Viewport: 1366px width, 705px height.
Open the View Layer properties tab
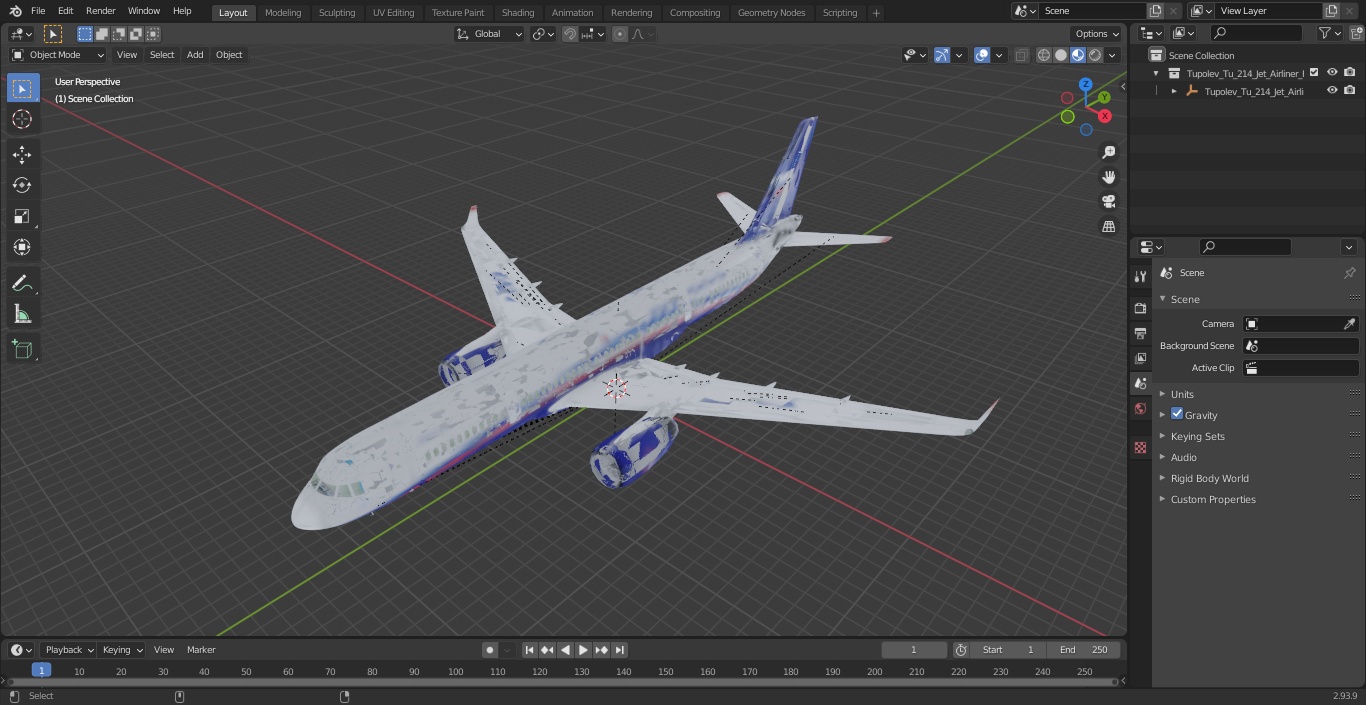pyautogui.click(x=1140, y=358)
